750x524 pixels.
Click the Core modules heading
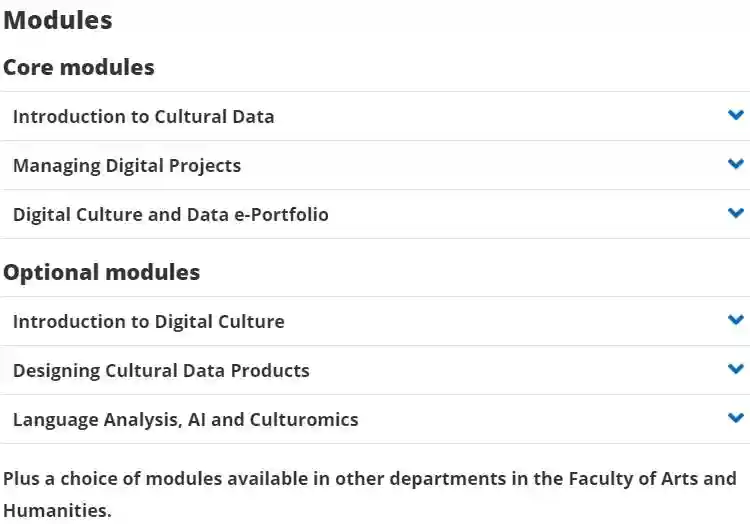click(79, 67)
